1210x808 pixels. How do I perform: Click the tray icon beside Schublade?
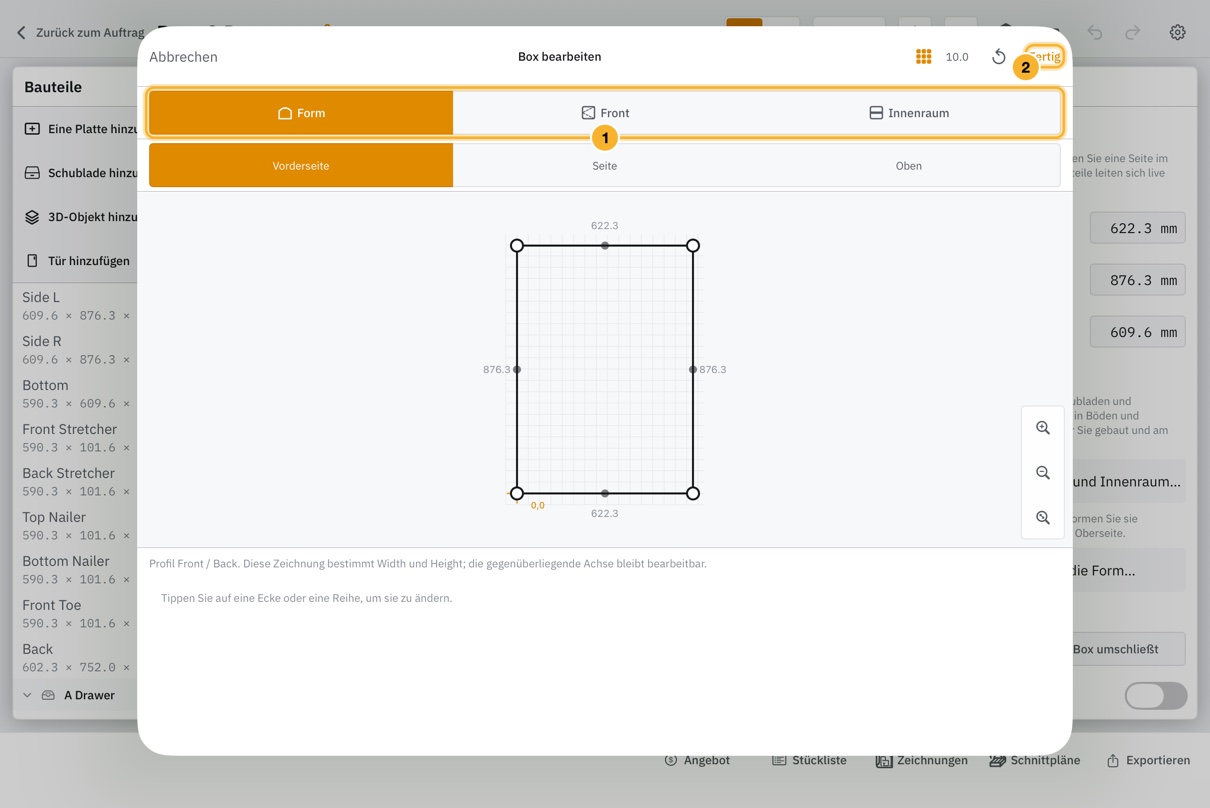(x=32, y=173)
